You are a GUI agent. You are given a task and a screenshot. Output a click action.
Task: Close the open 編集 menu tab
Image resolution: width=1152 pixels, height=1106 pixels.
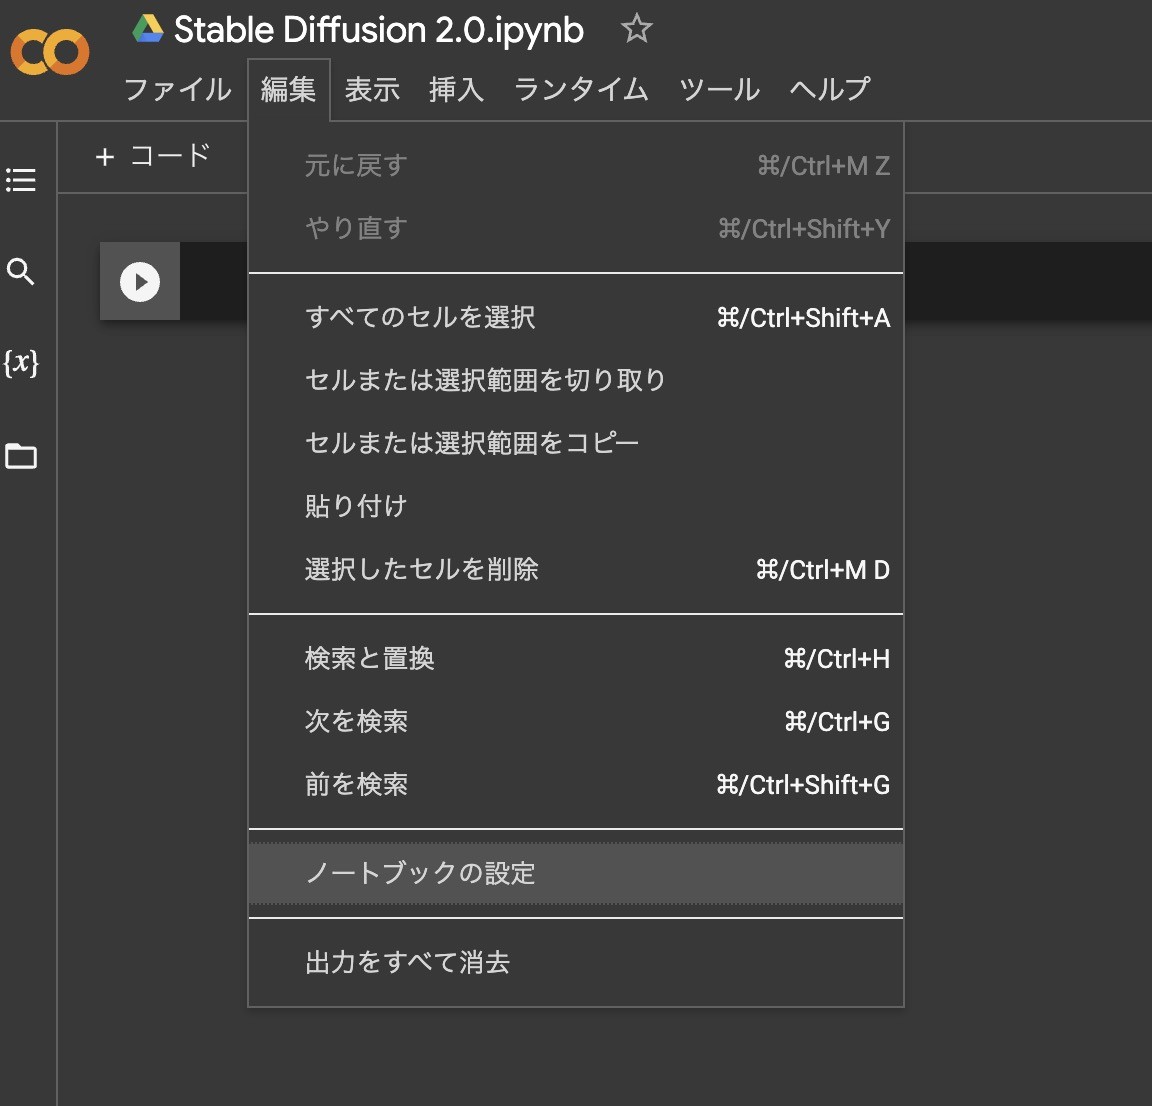click(289, 90)
